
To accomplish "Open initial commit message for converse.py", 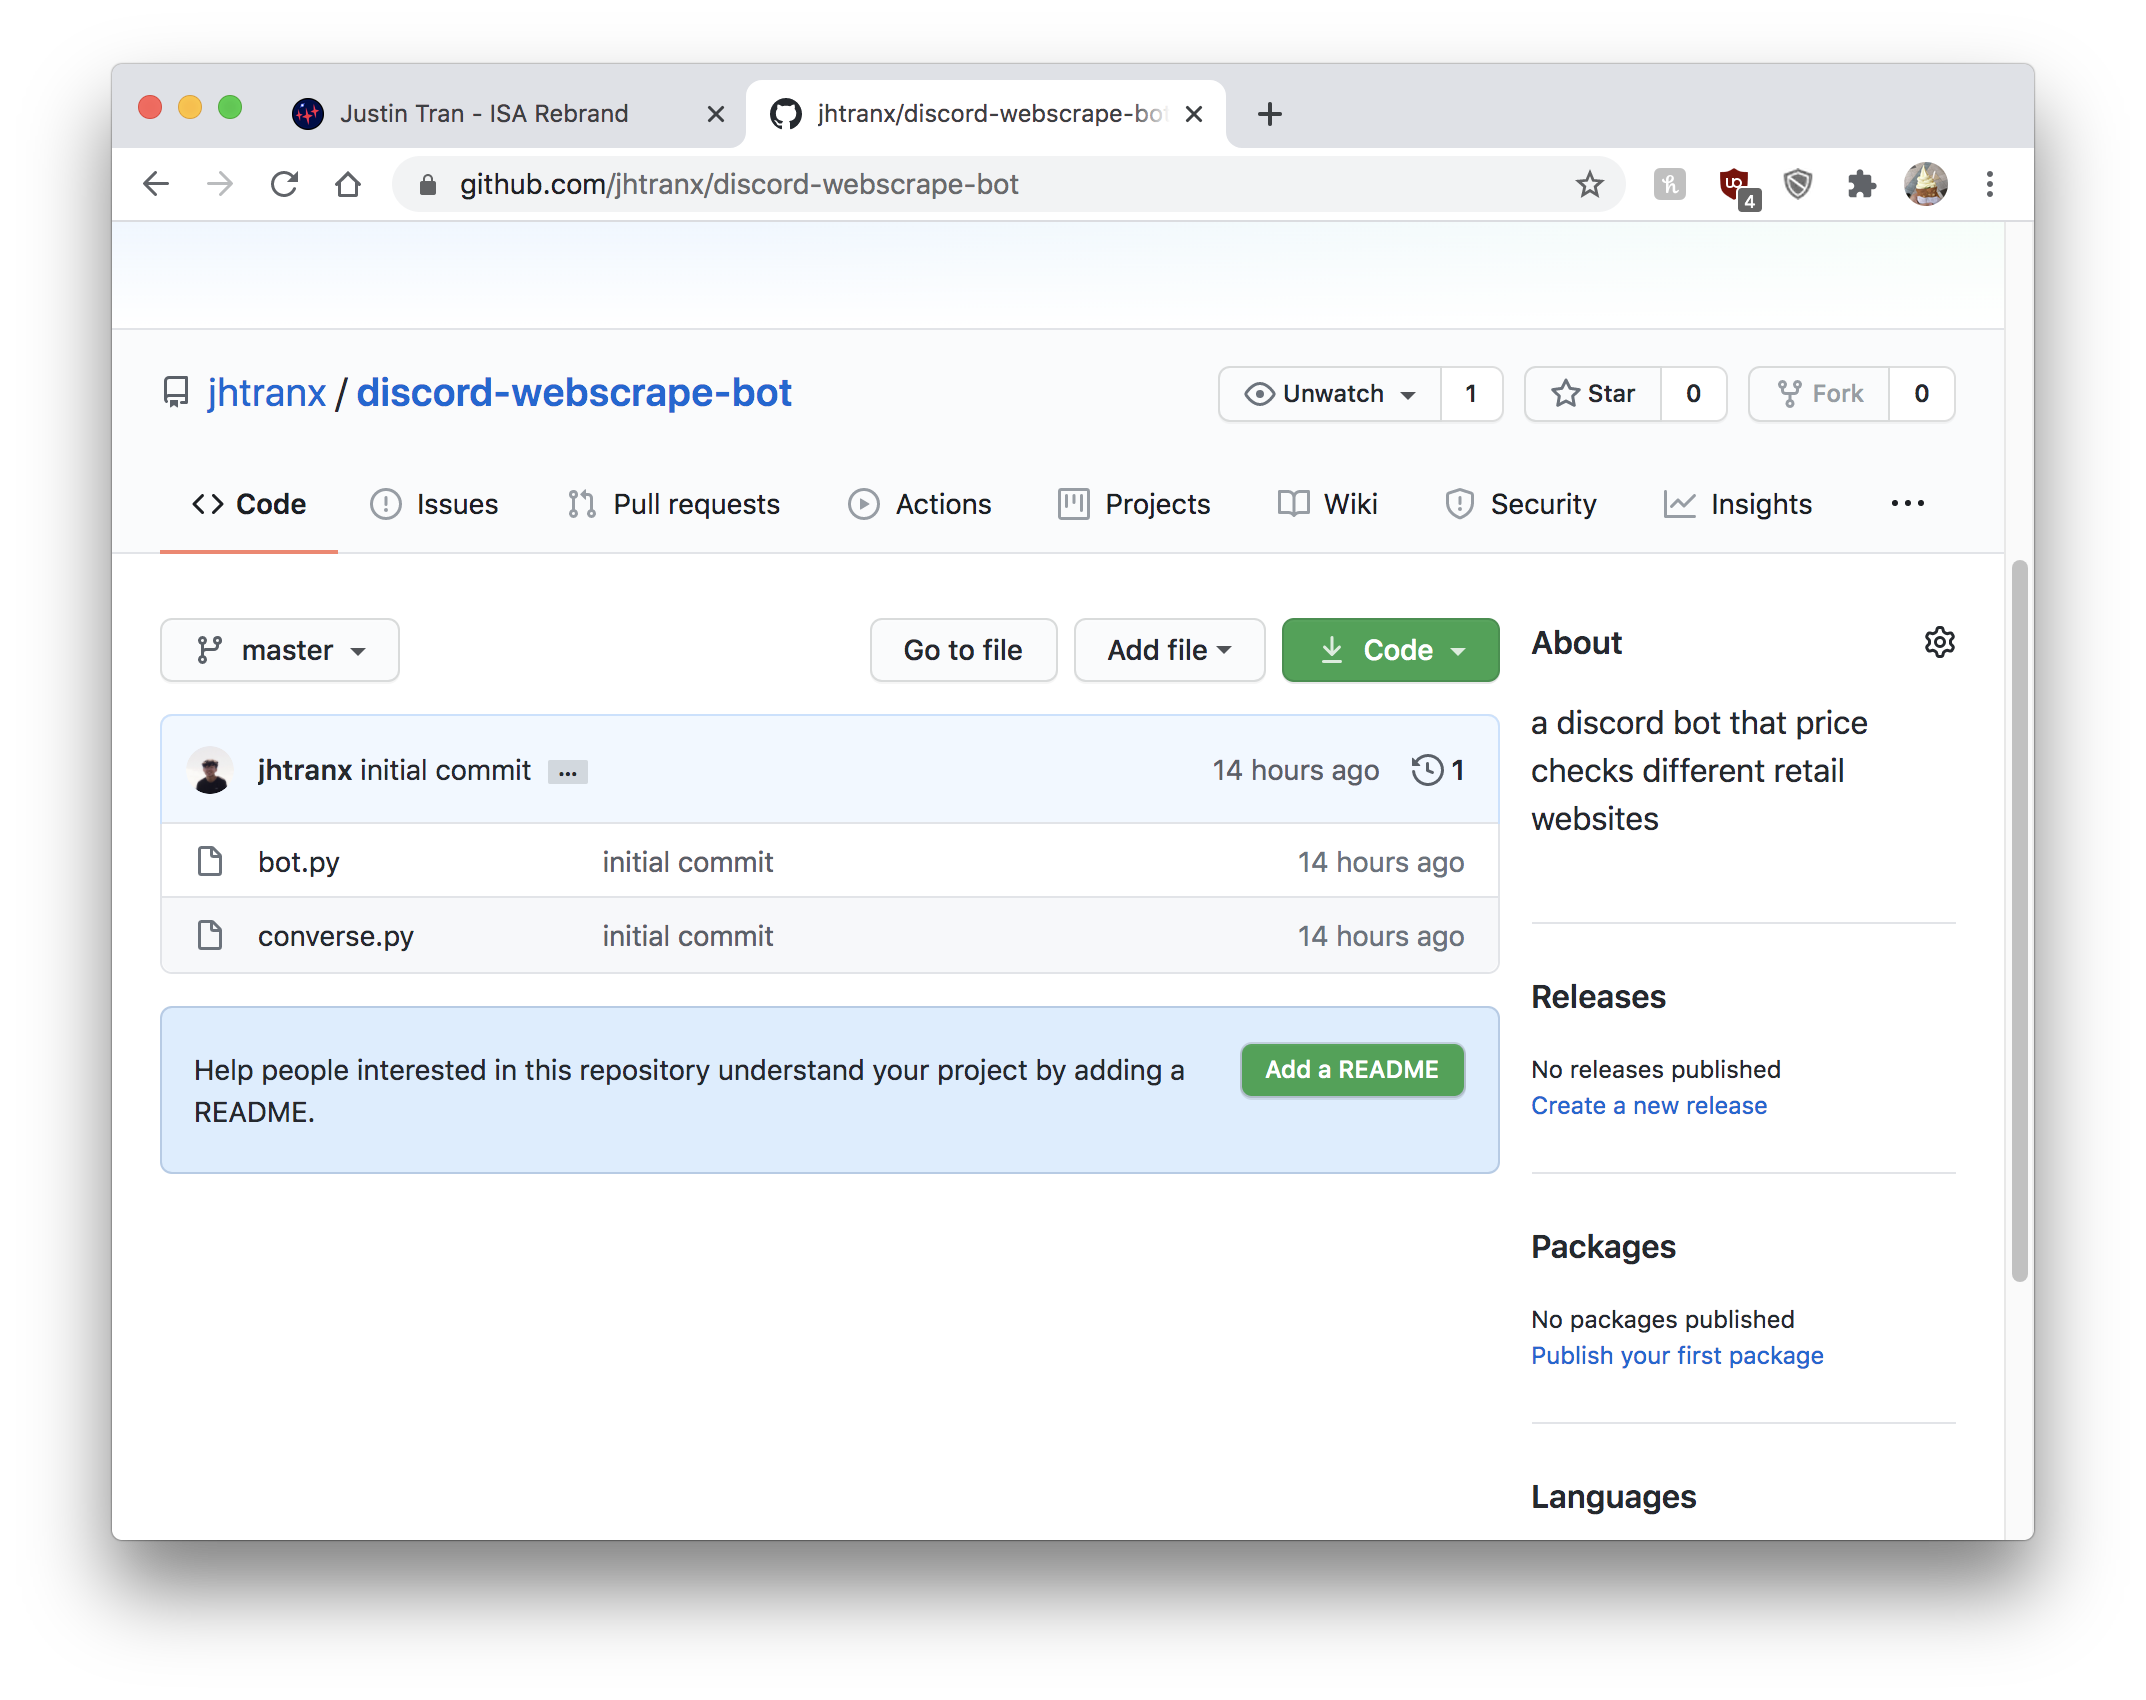I will pos(687,936).
